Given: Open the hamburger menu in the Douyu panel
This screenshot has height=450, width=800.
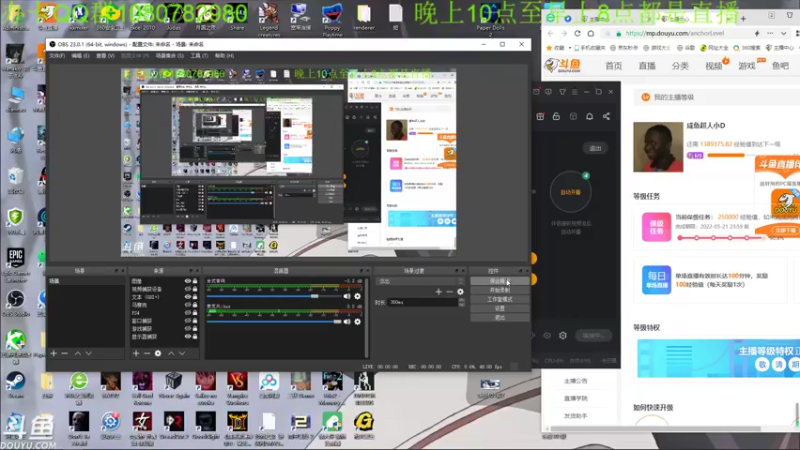Looking at the screenshot, I should coord(574,92).
